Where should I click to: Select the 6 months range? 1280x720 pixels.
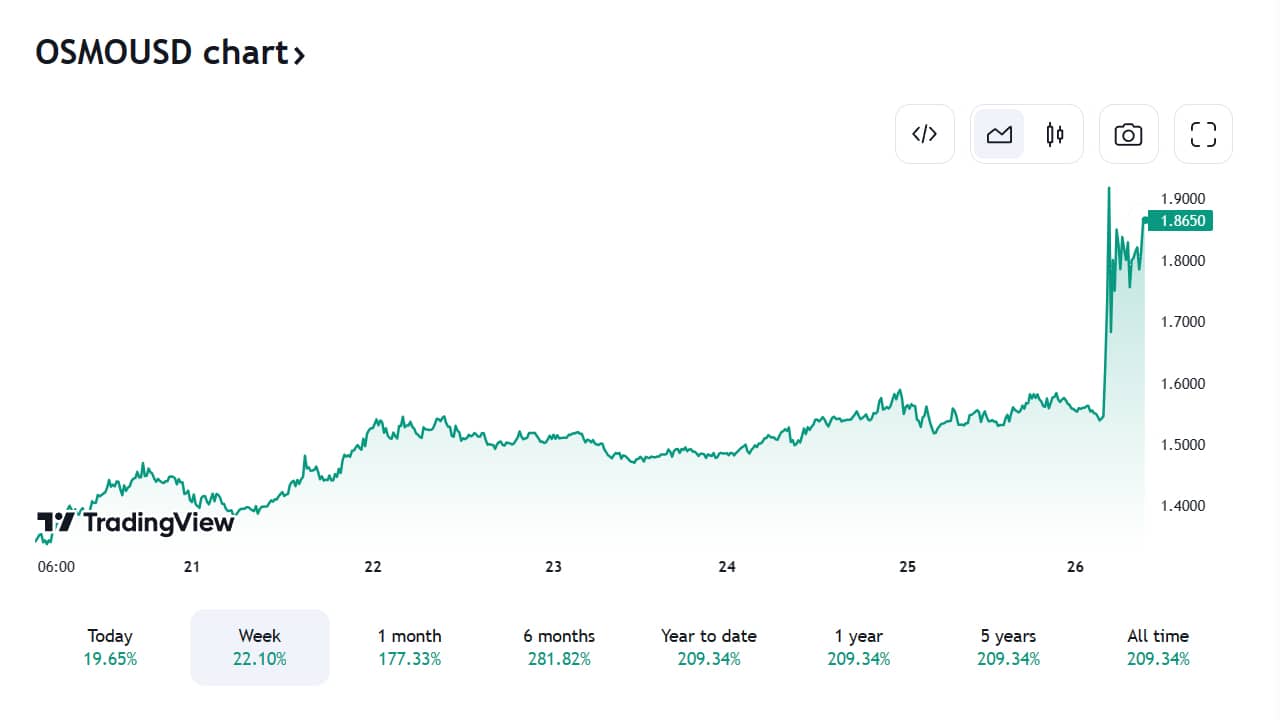pos(559,647)
